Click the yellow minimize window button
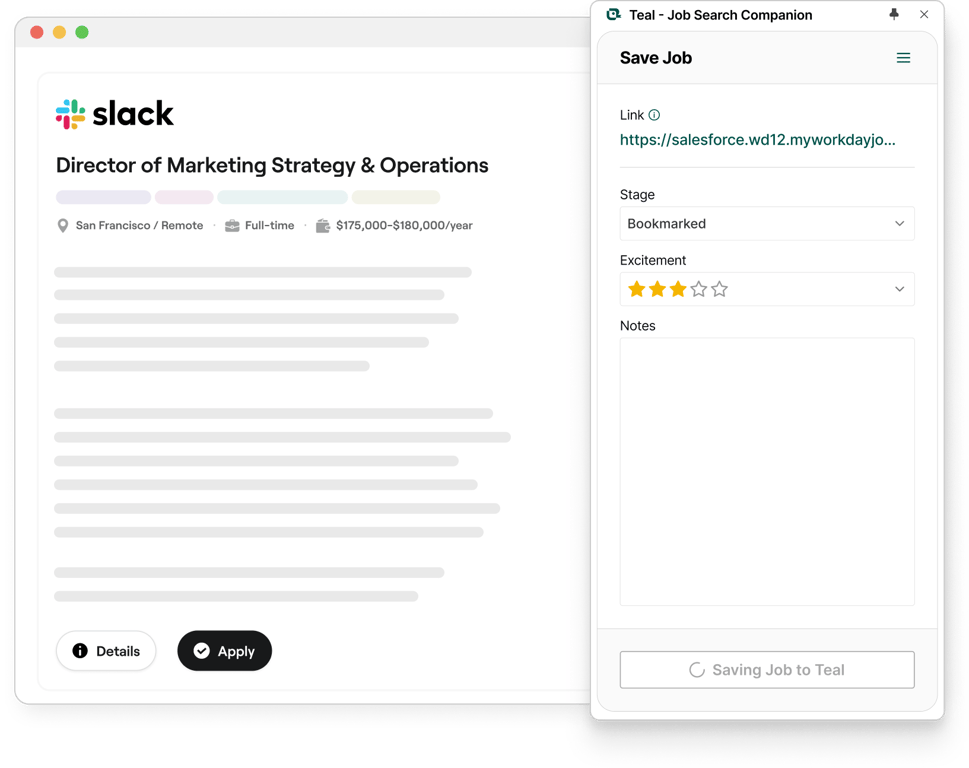 point(59,32)
